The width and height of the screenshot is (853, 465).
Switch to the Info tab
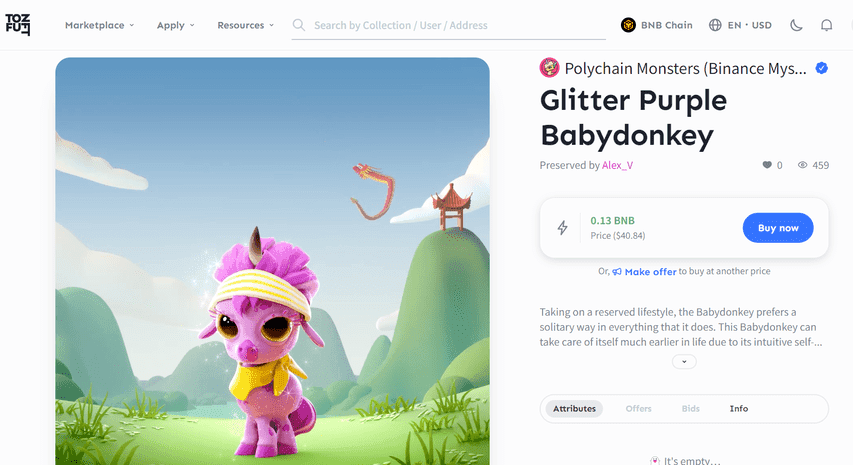coord(739,408)
